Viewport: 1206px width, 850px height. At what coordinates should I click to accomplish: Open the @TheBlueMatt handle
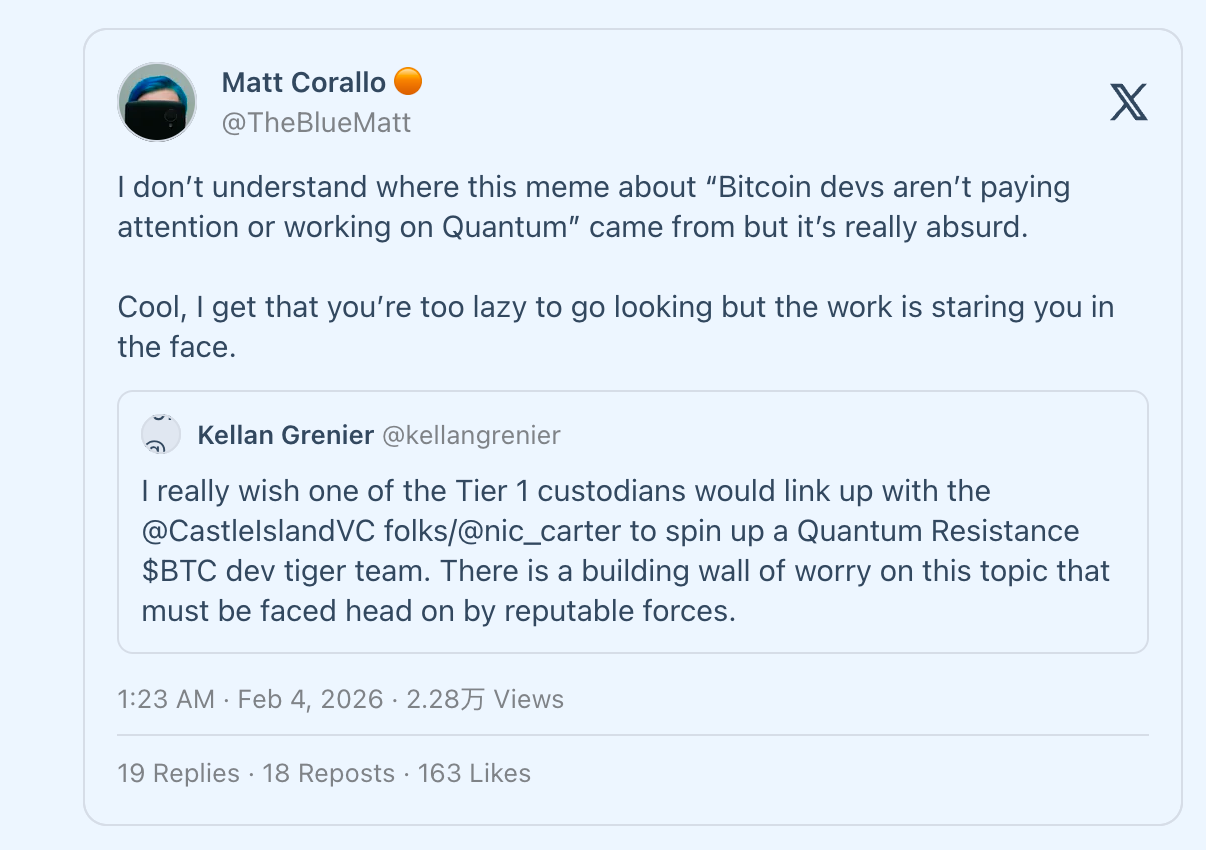pos(316,123)
